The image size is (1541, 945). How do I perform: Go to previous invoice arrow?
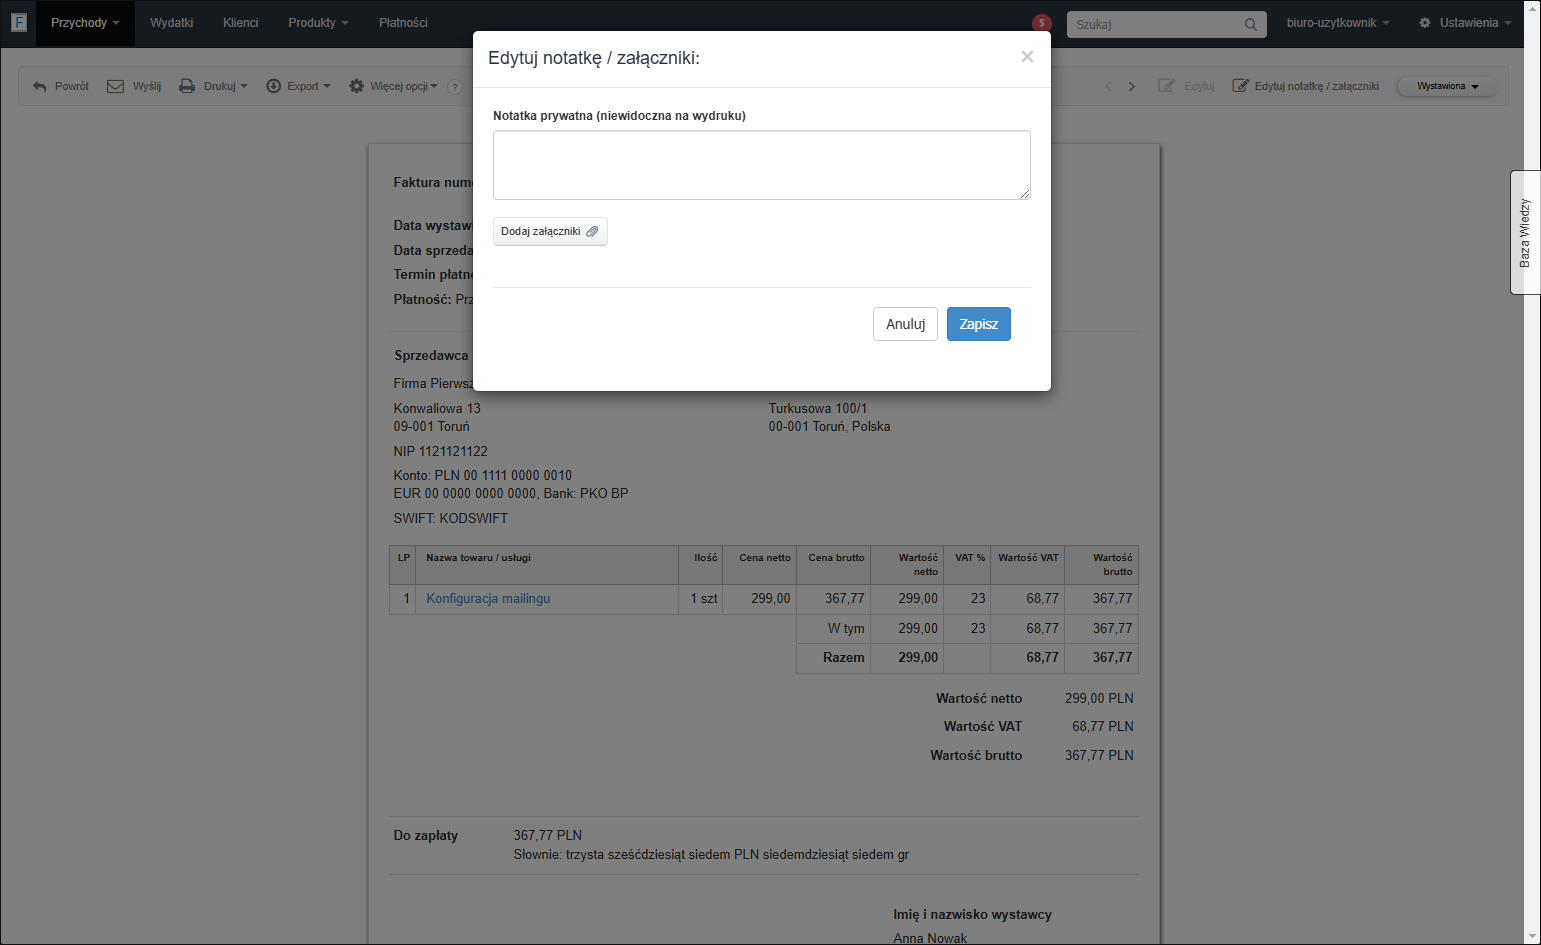click(x=1108, y=86)
